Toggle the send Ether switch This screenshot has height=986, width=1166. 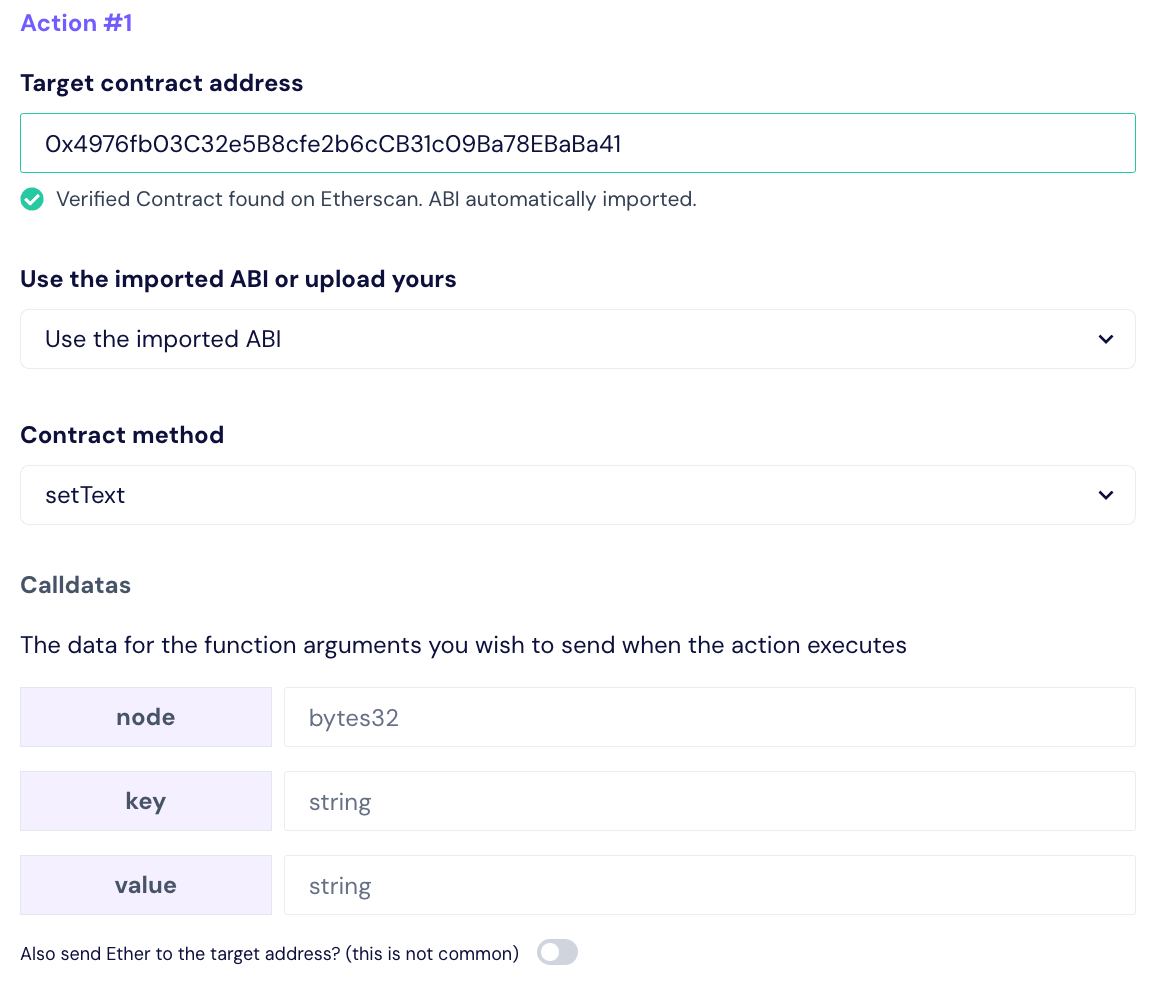pos(557,953)
